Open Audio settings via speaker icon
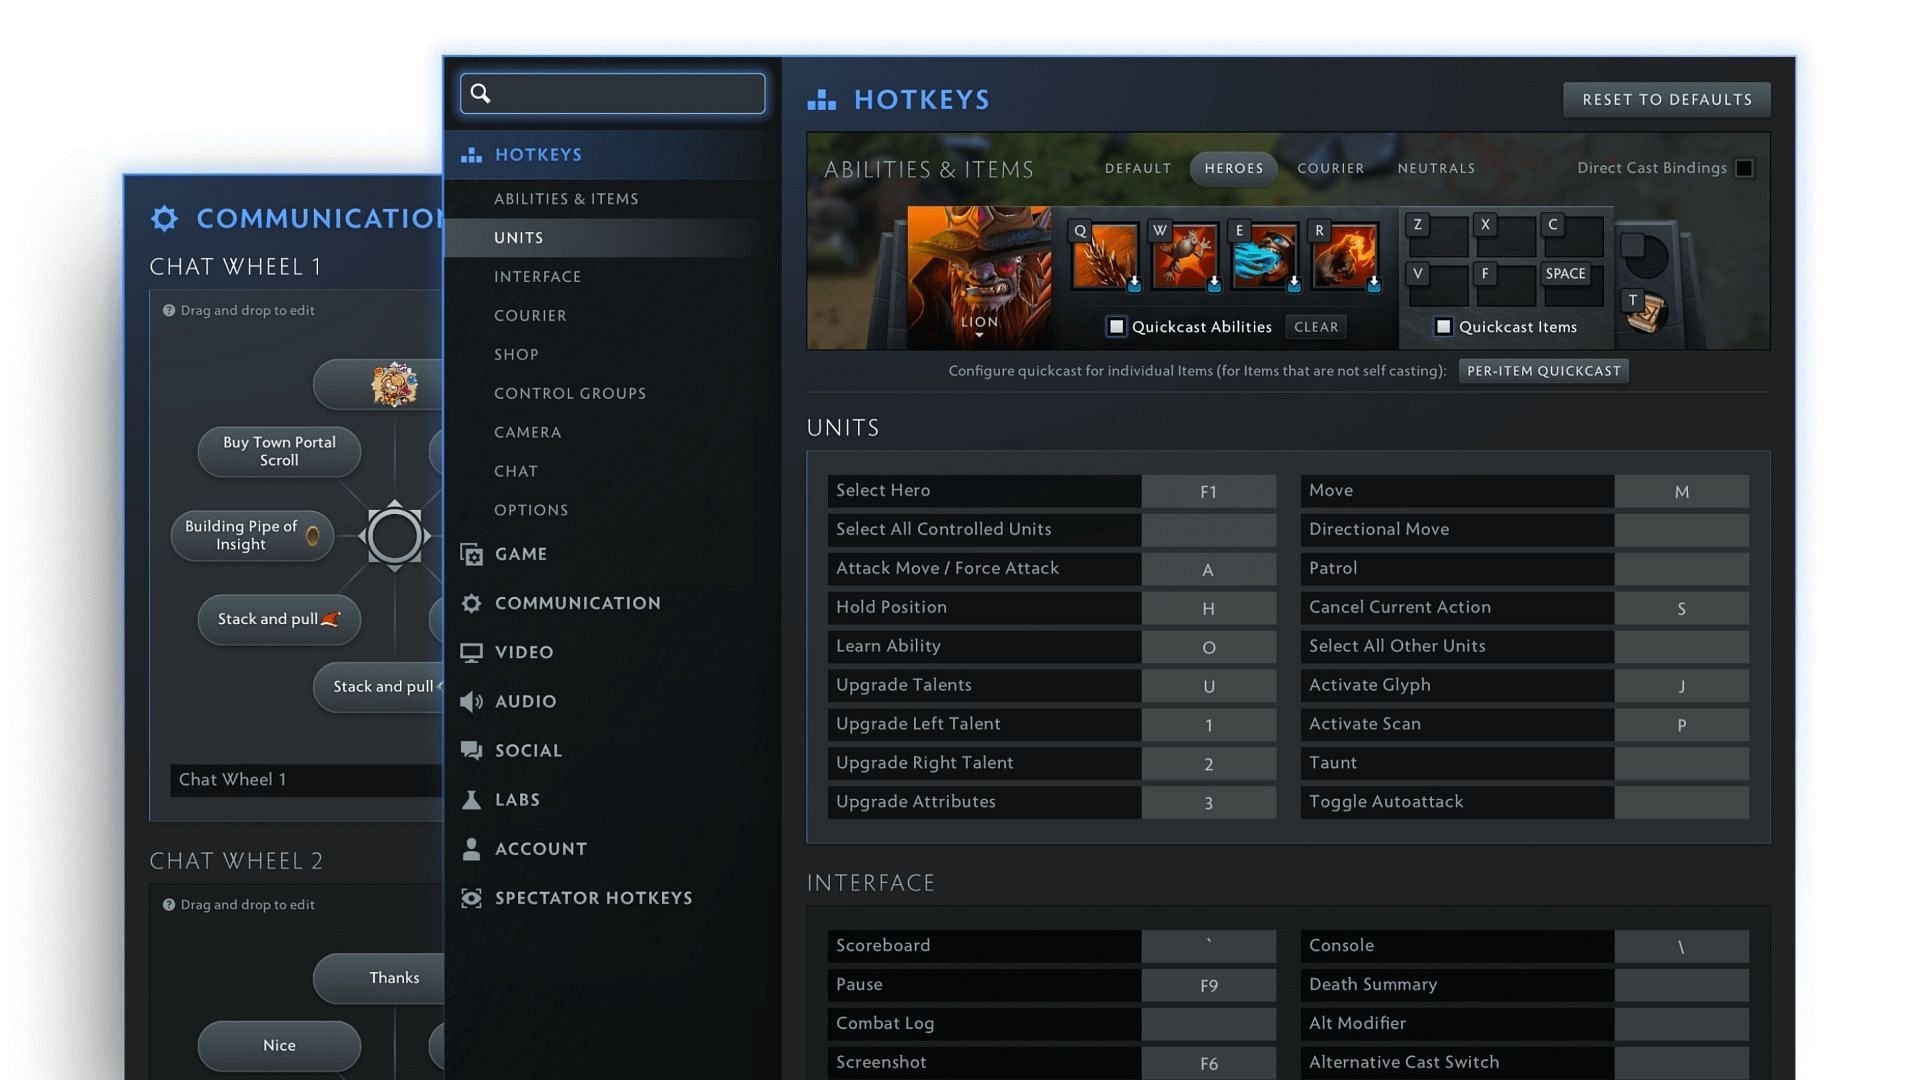 tap(471, 701)
